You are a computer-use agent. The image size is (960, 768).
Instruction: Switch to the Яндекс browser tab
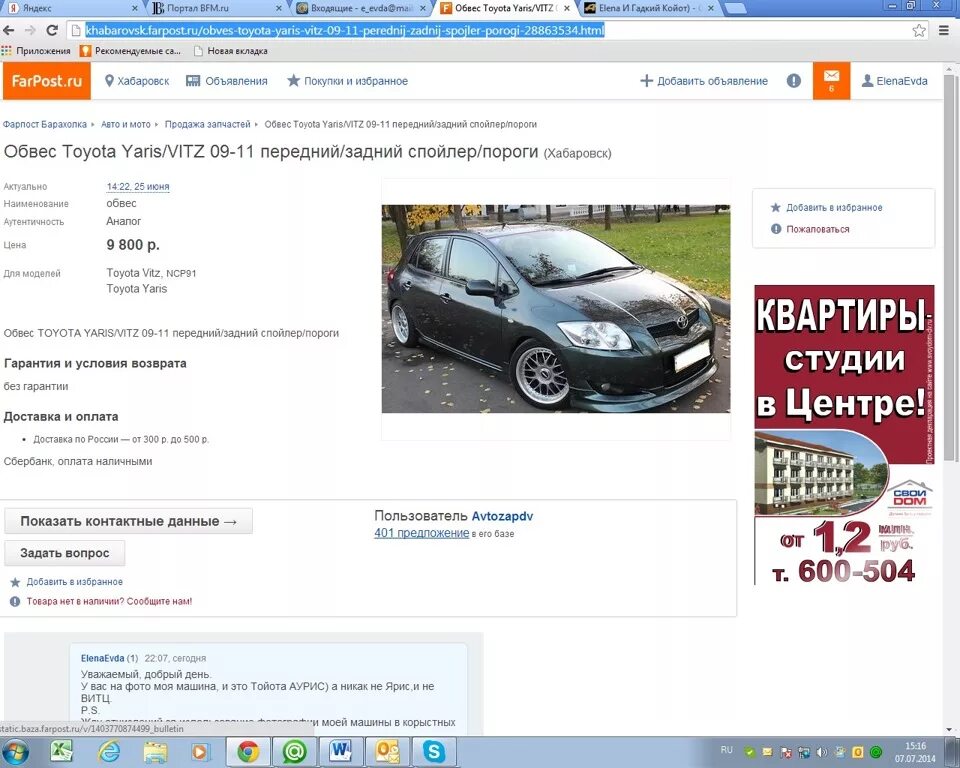pyautogui.click(x=70, y=9)
